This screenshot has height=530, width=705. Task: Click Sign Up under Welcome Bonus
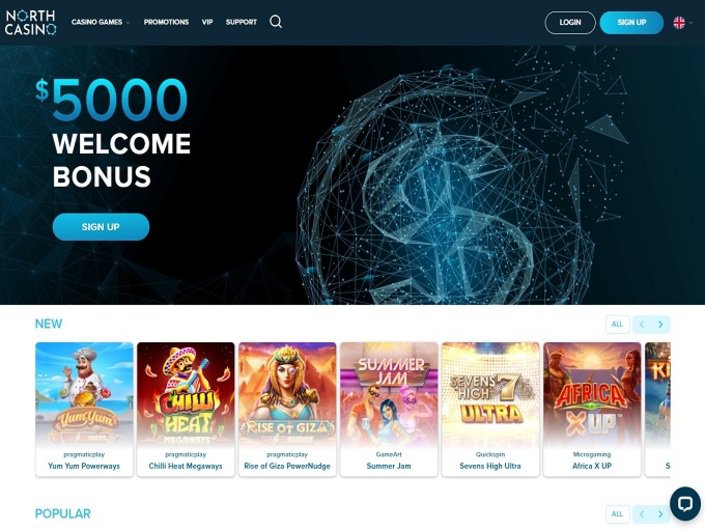(x=101, y=227)
